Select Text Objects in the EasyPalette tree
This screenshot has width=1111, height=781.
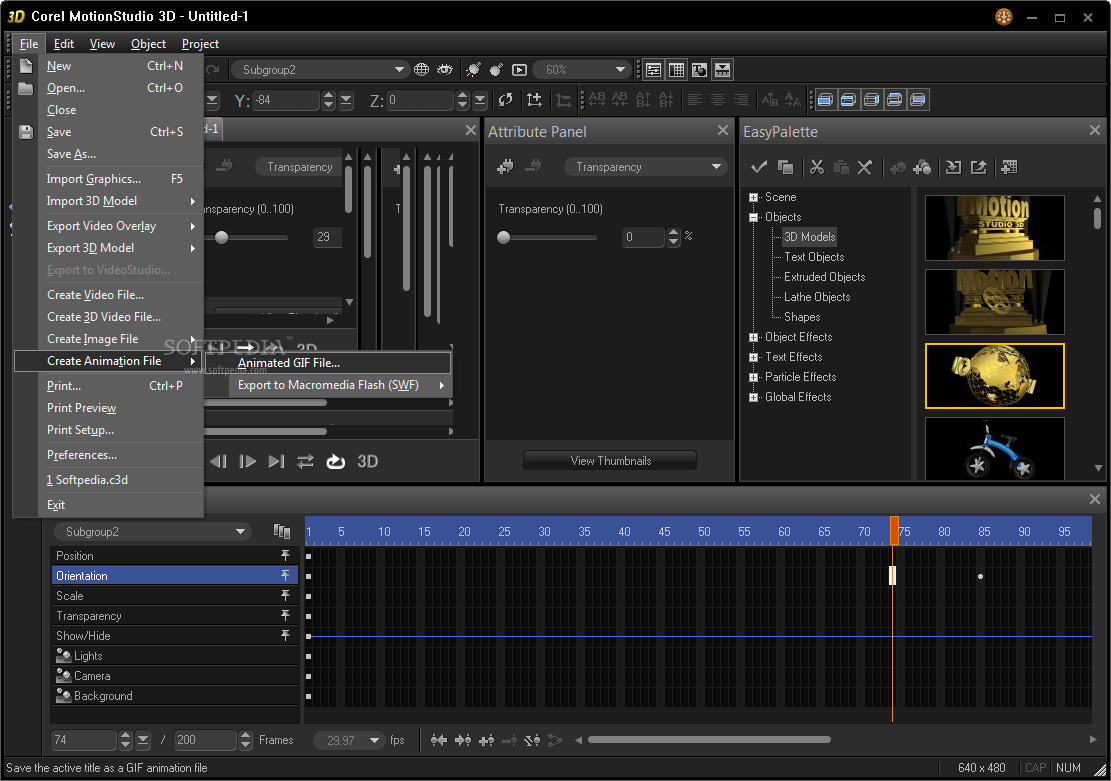[x=814, y=257]
